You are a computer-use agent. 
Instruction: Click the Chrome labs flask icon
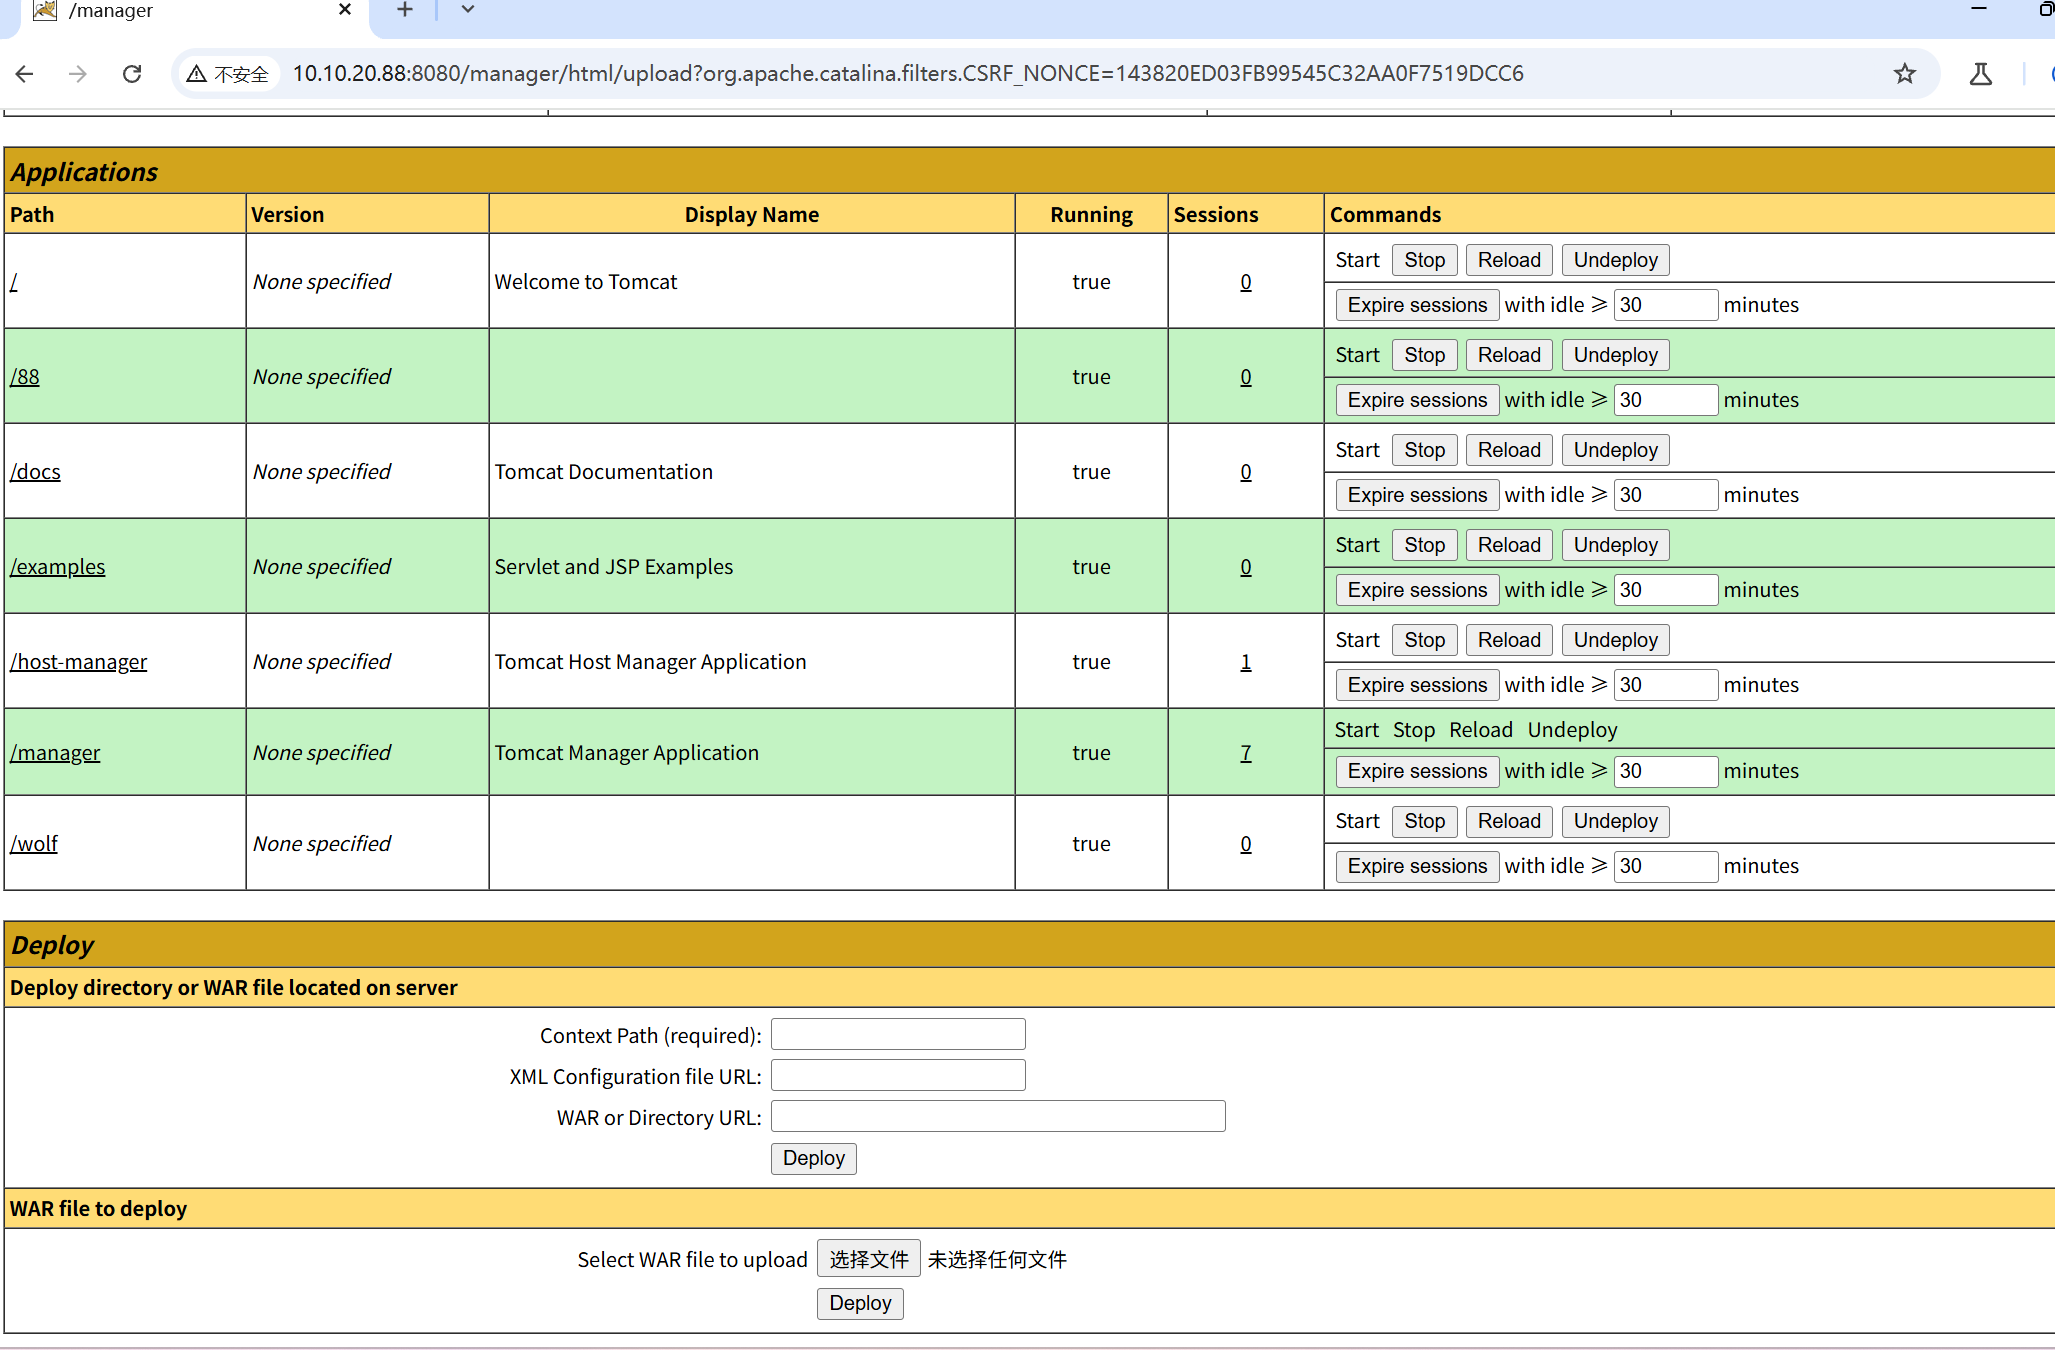1980,74
